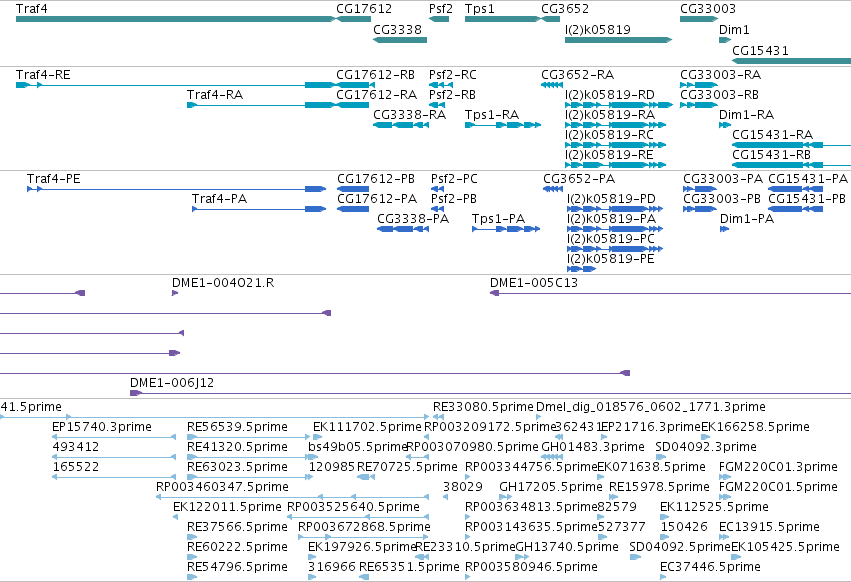851x582 pixels.
Task: Click the CG33003 gene label
Action: tap(708, 9)
